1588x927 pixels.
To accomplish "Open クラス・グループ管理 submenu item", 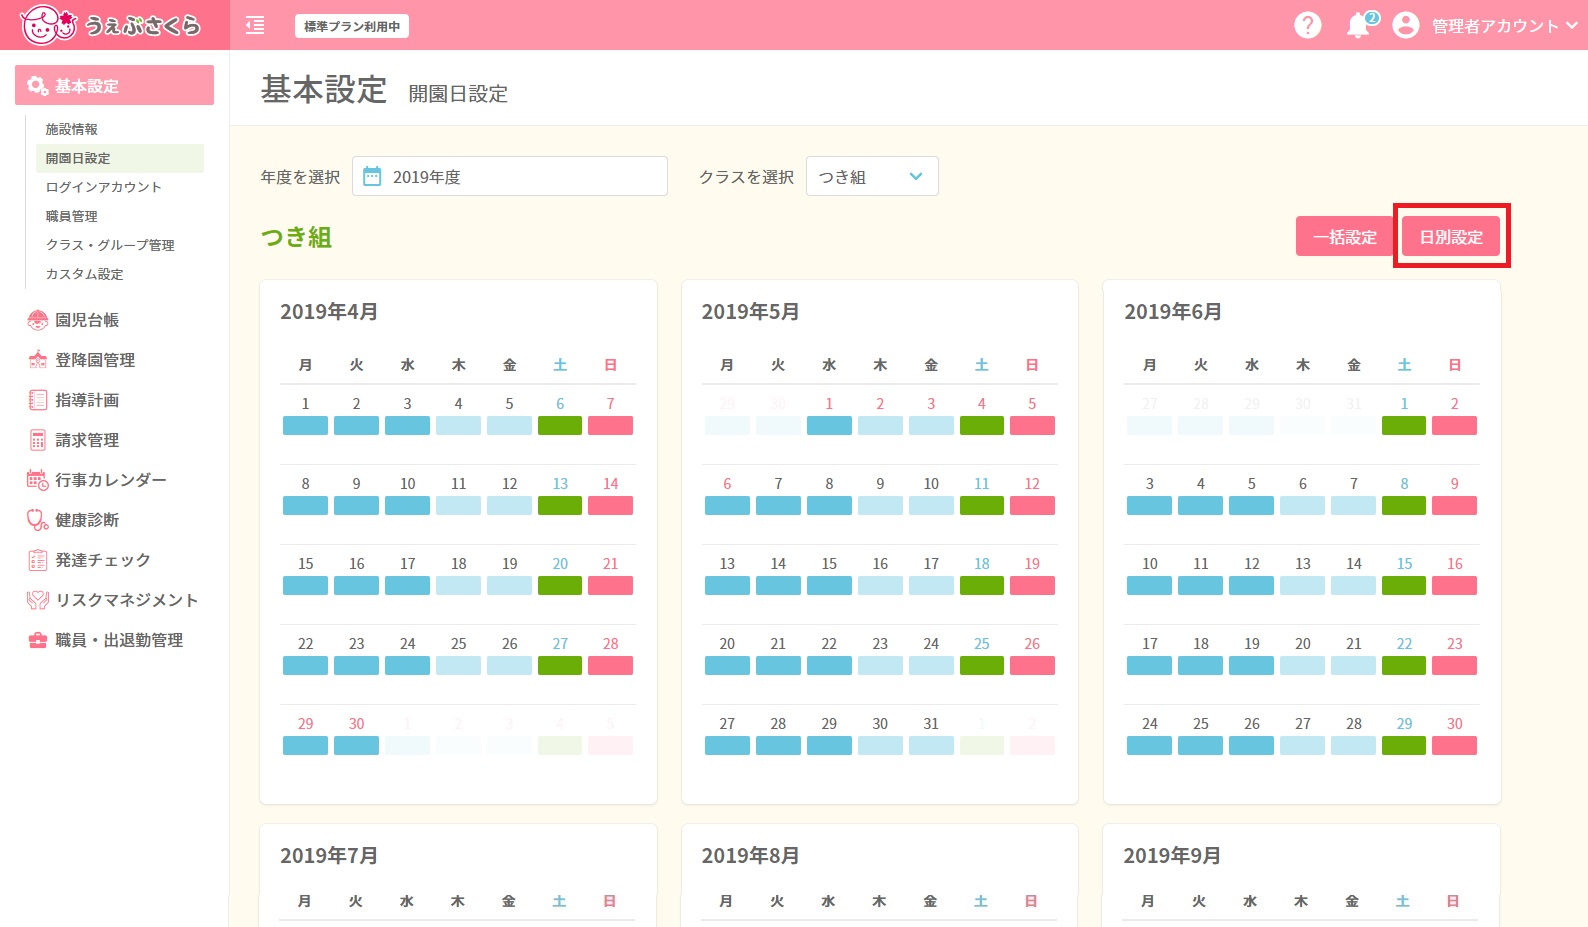I will (x=110, y=245).
